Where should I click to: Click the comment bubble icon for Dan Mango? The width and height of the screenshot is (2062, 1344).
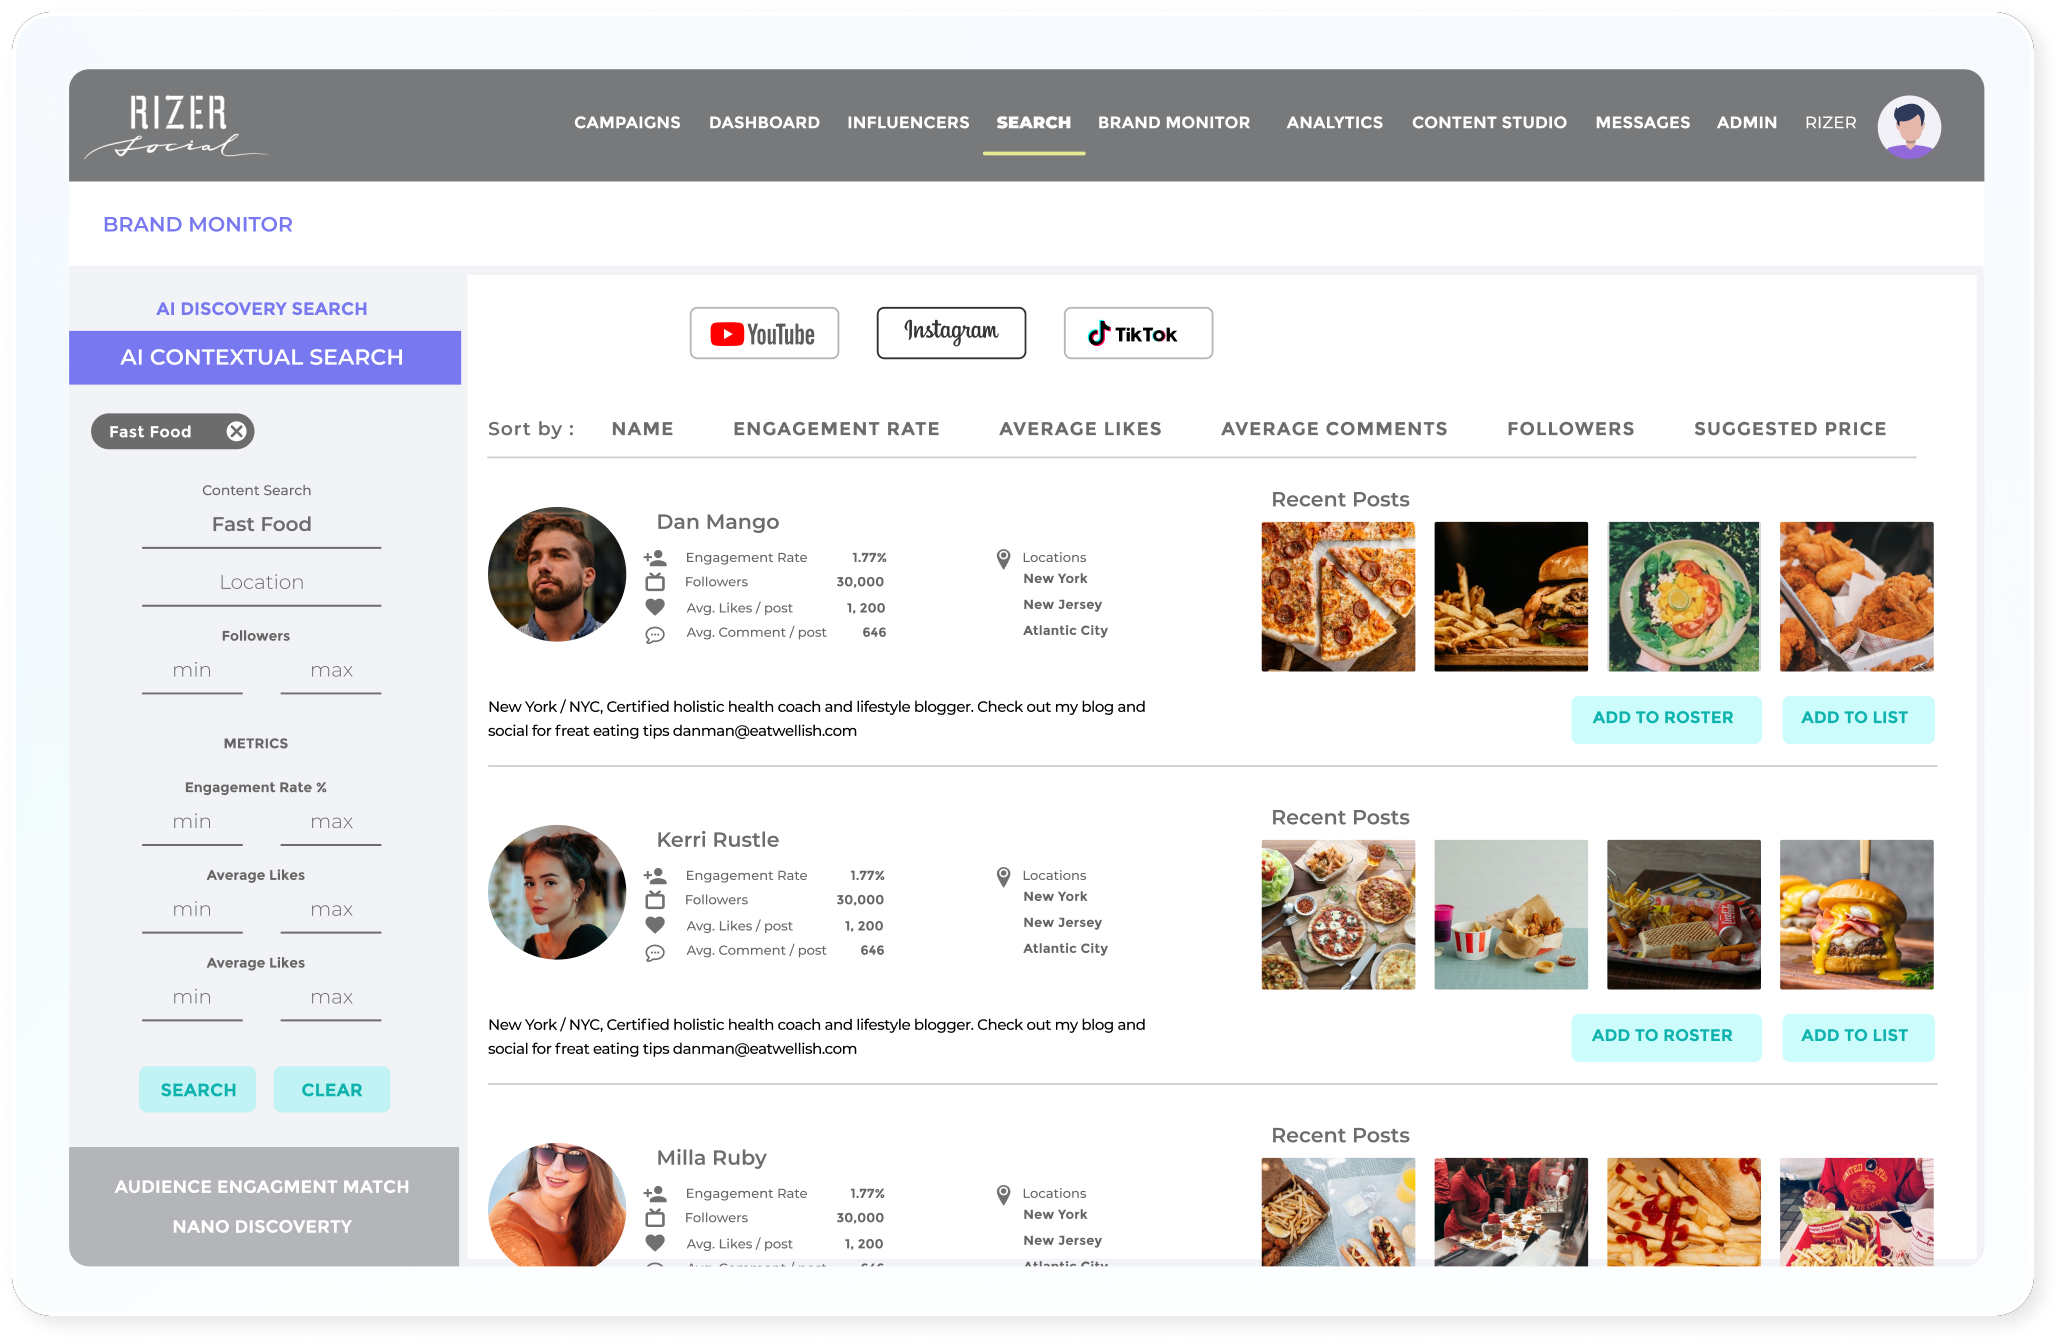656,634
